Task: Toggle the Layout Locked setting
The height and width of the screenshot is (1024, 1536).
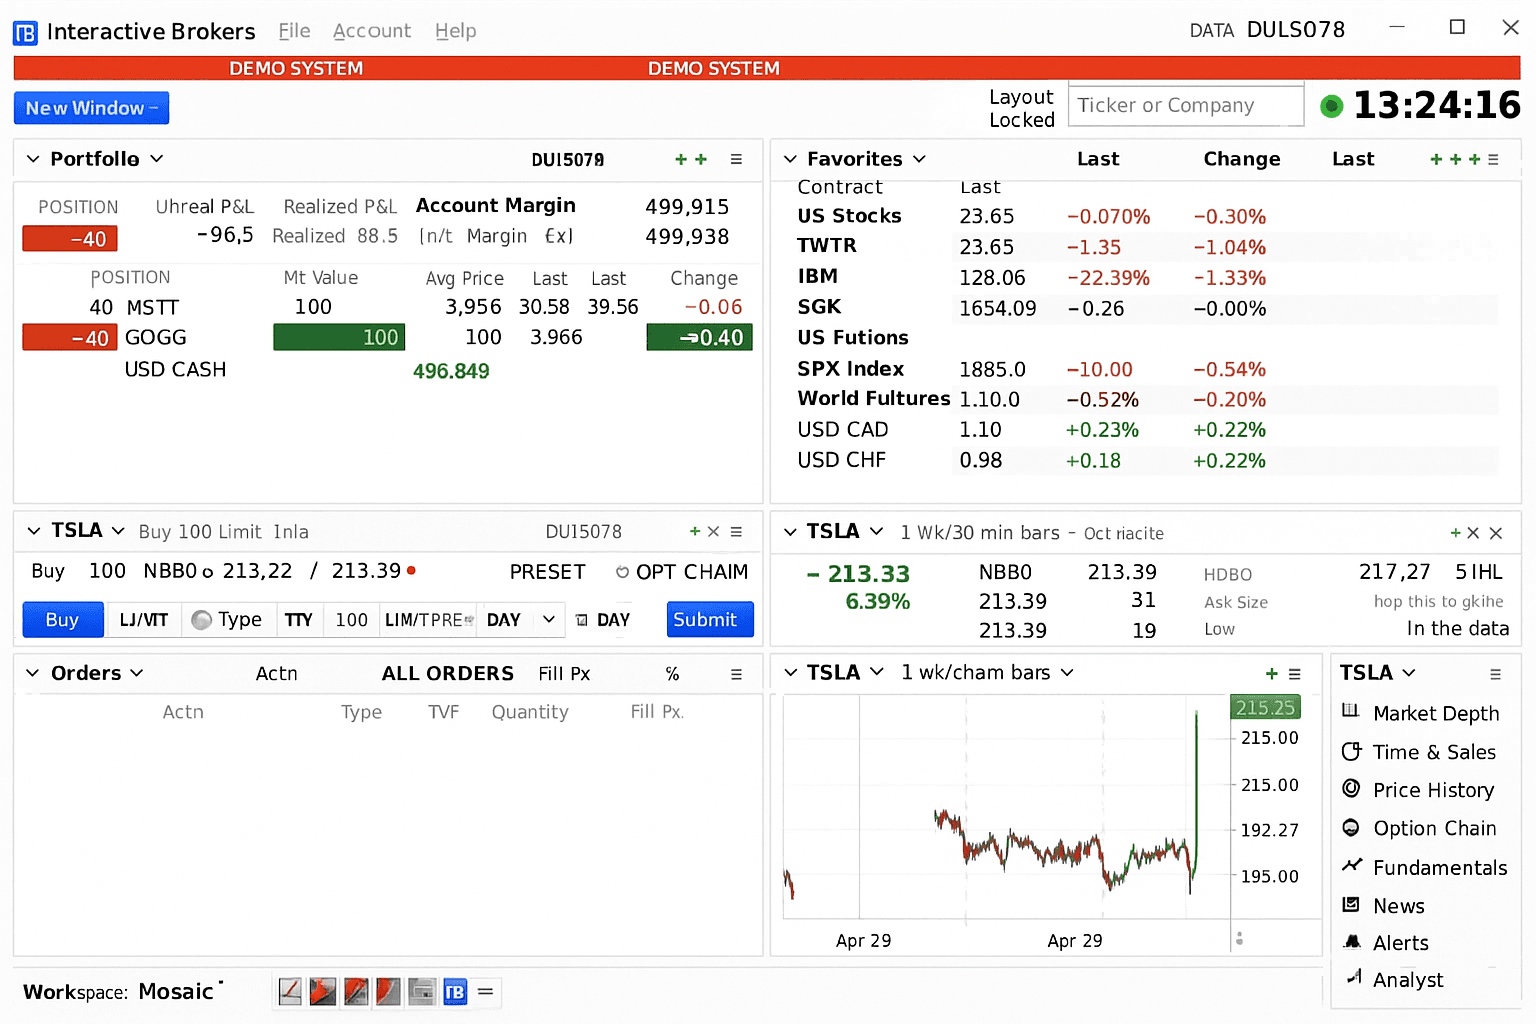Action: pos(1021,108)
